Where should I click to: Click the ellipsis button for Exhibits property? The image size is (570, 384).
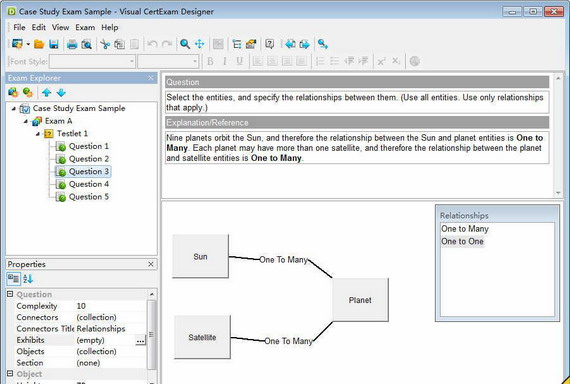point(140,340)
